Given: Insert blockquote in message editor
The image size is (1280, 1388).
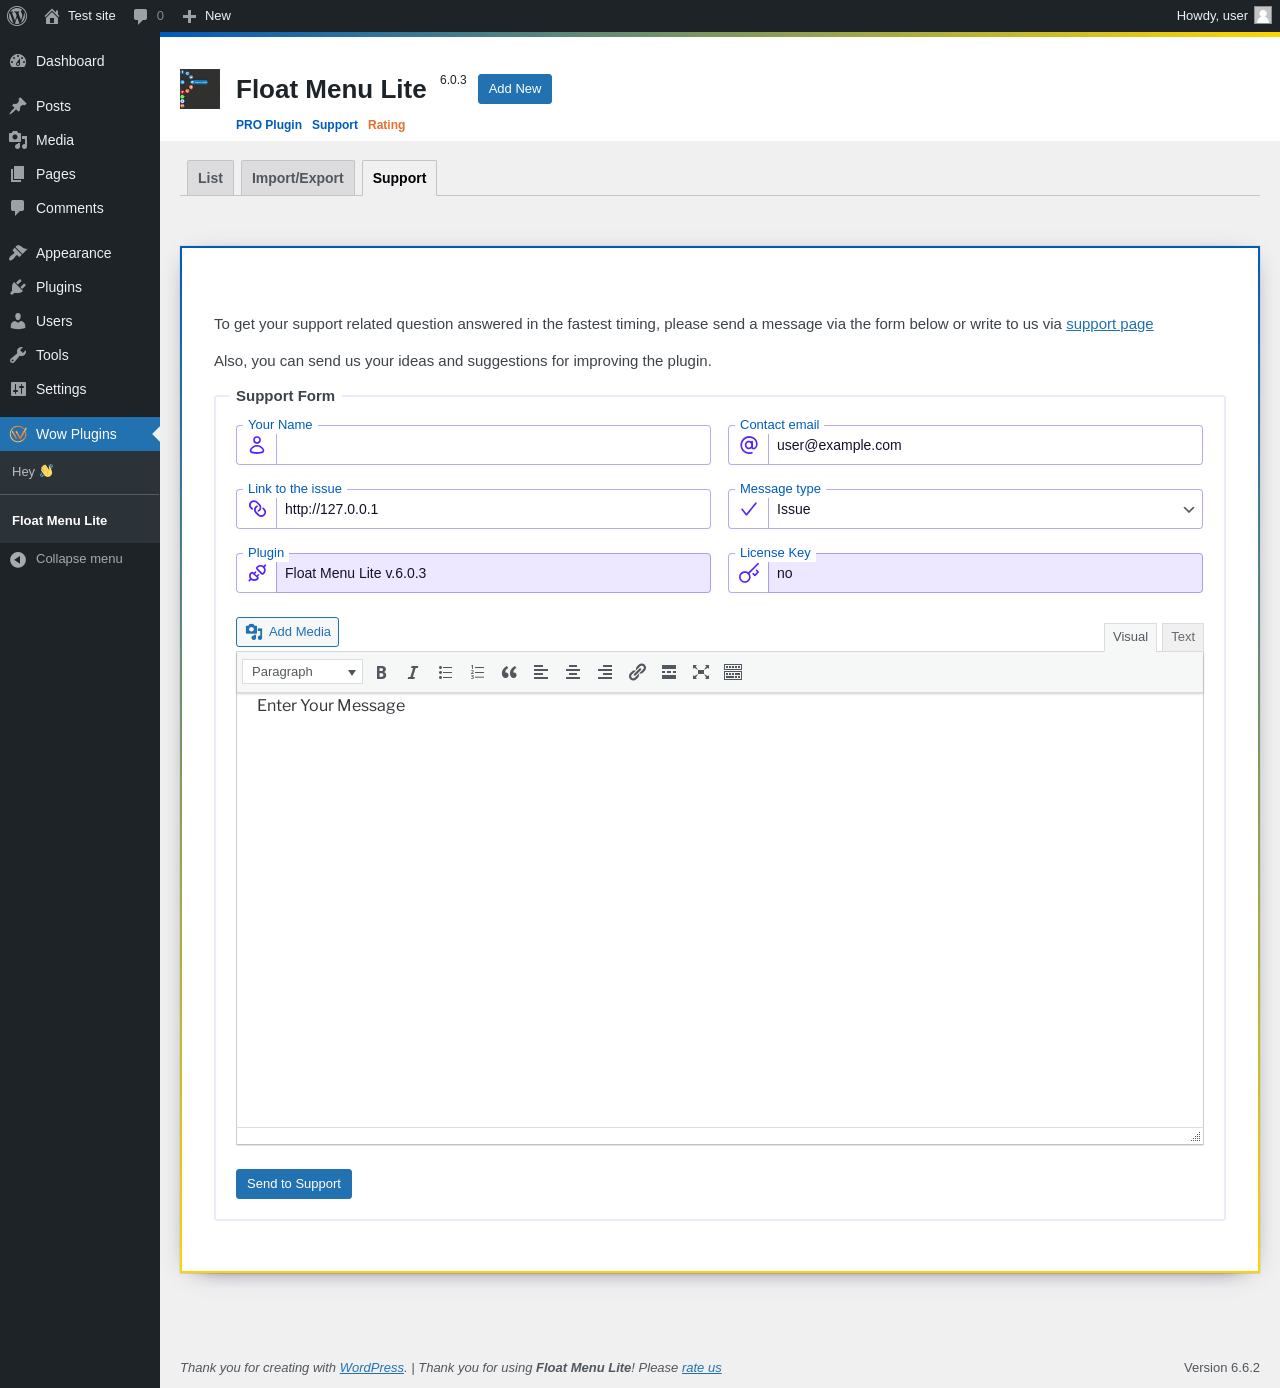Looking at the screenshot, I should (509, 672).
